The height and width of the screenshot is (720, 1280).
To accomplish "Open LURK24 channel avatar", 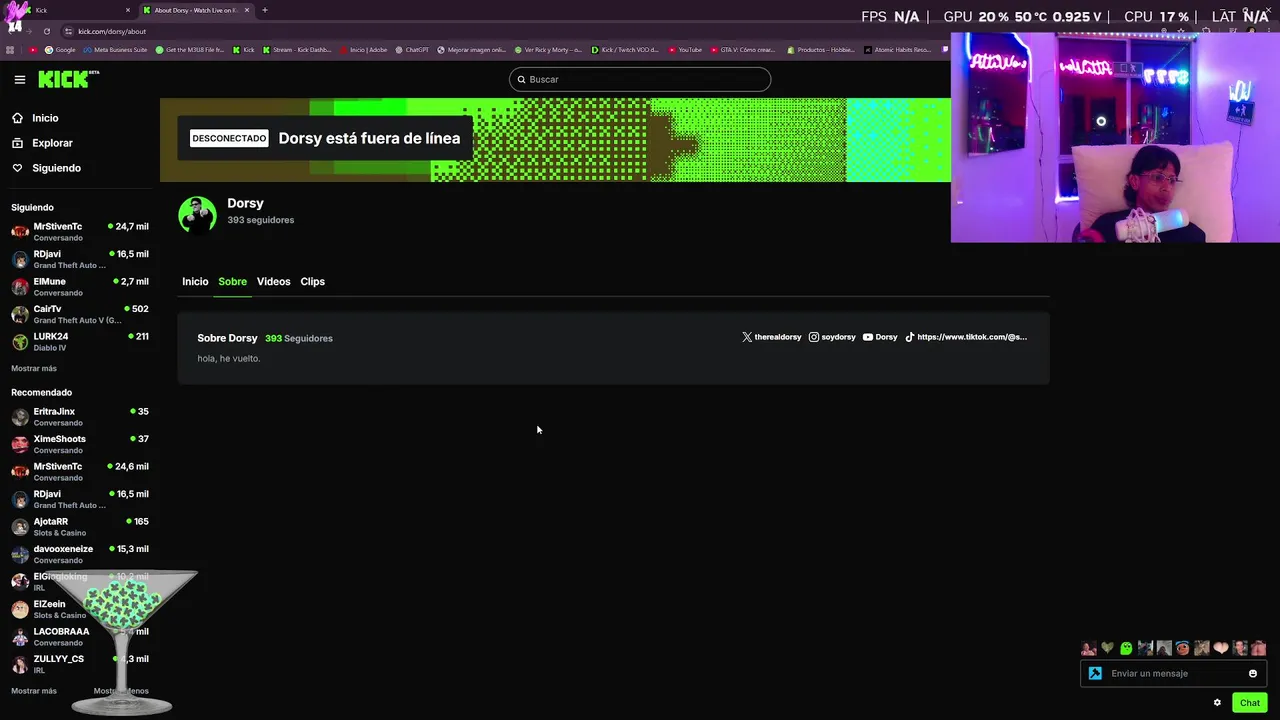I will 20,342.
